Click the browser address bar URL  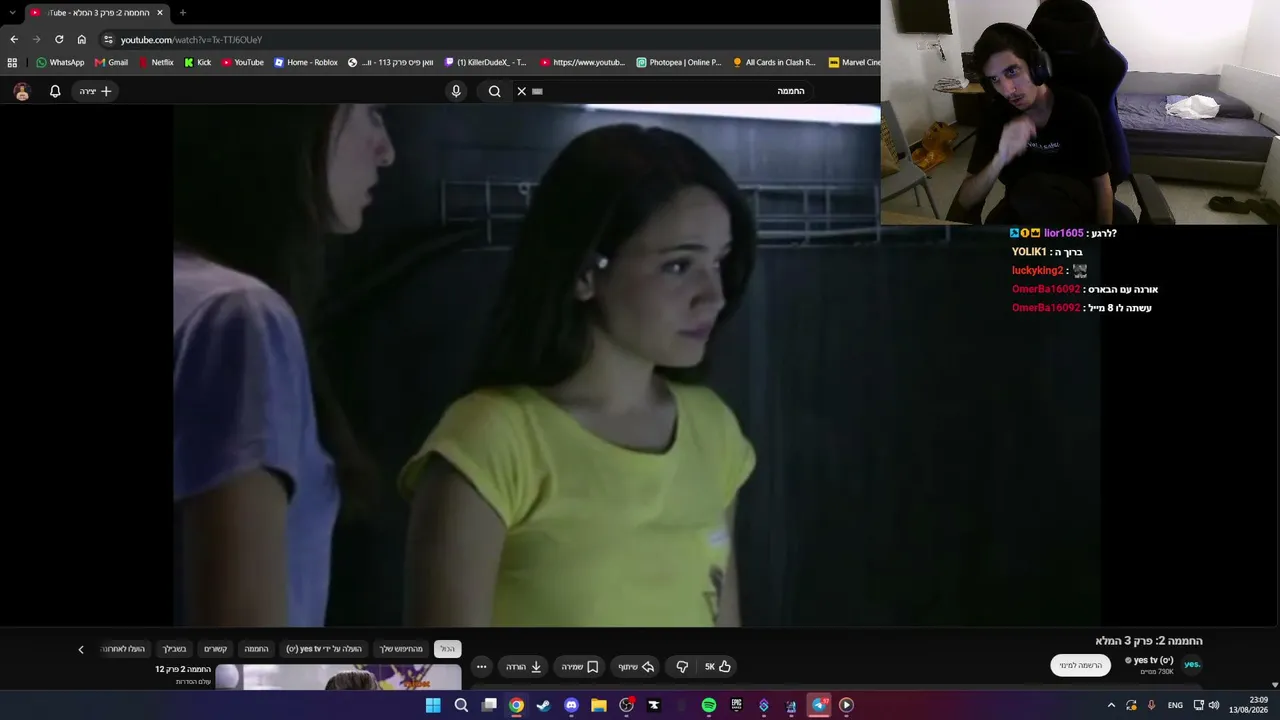coord(191,40)
